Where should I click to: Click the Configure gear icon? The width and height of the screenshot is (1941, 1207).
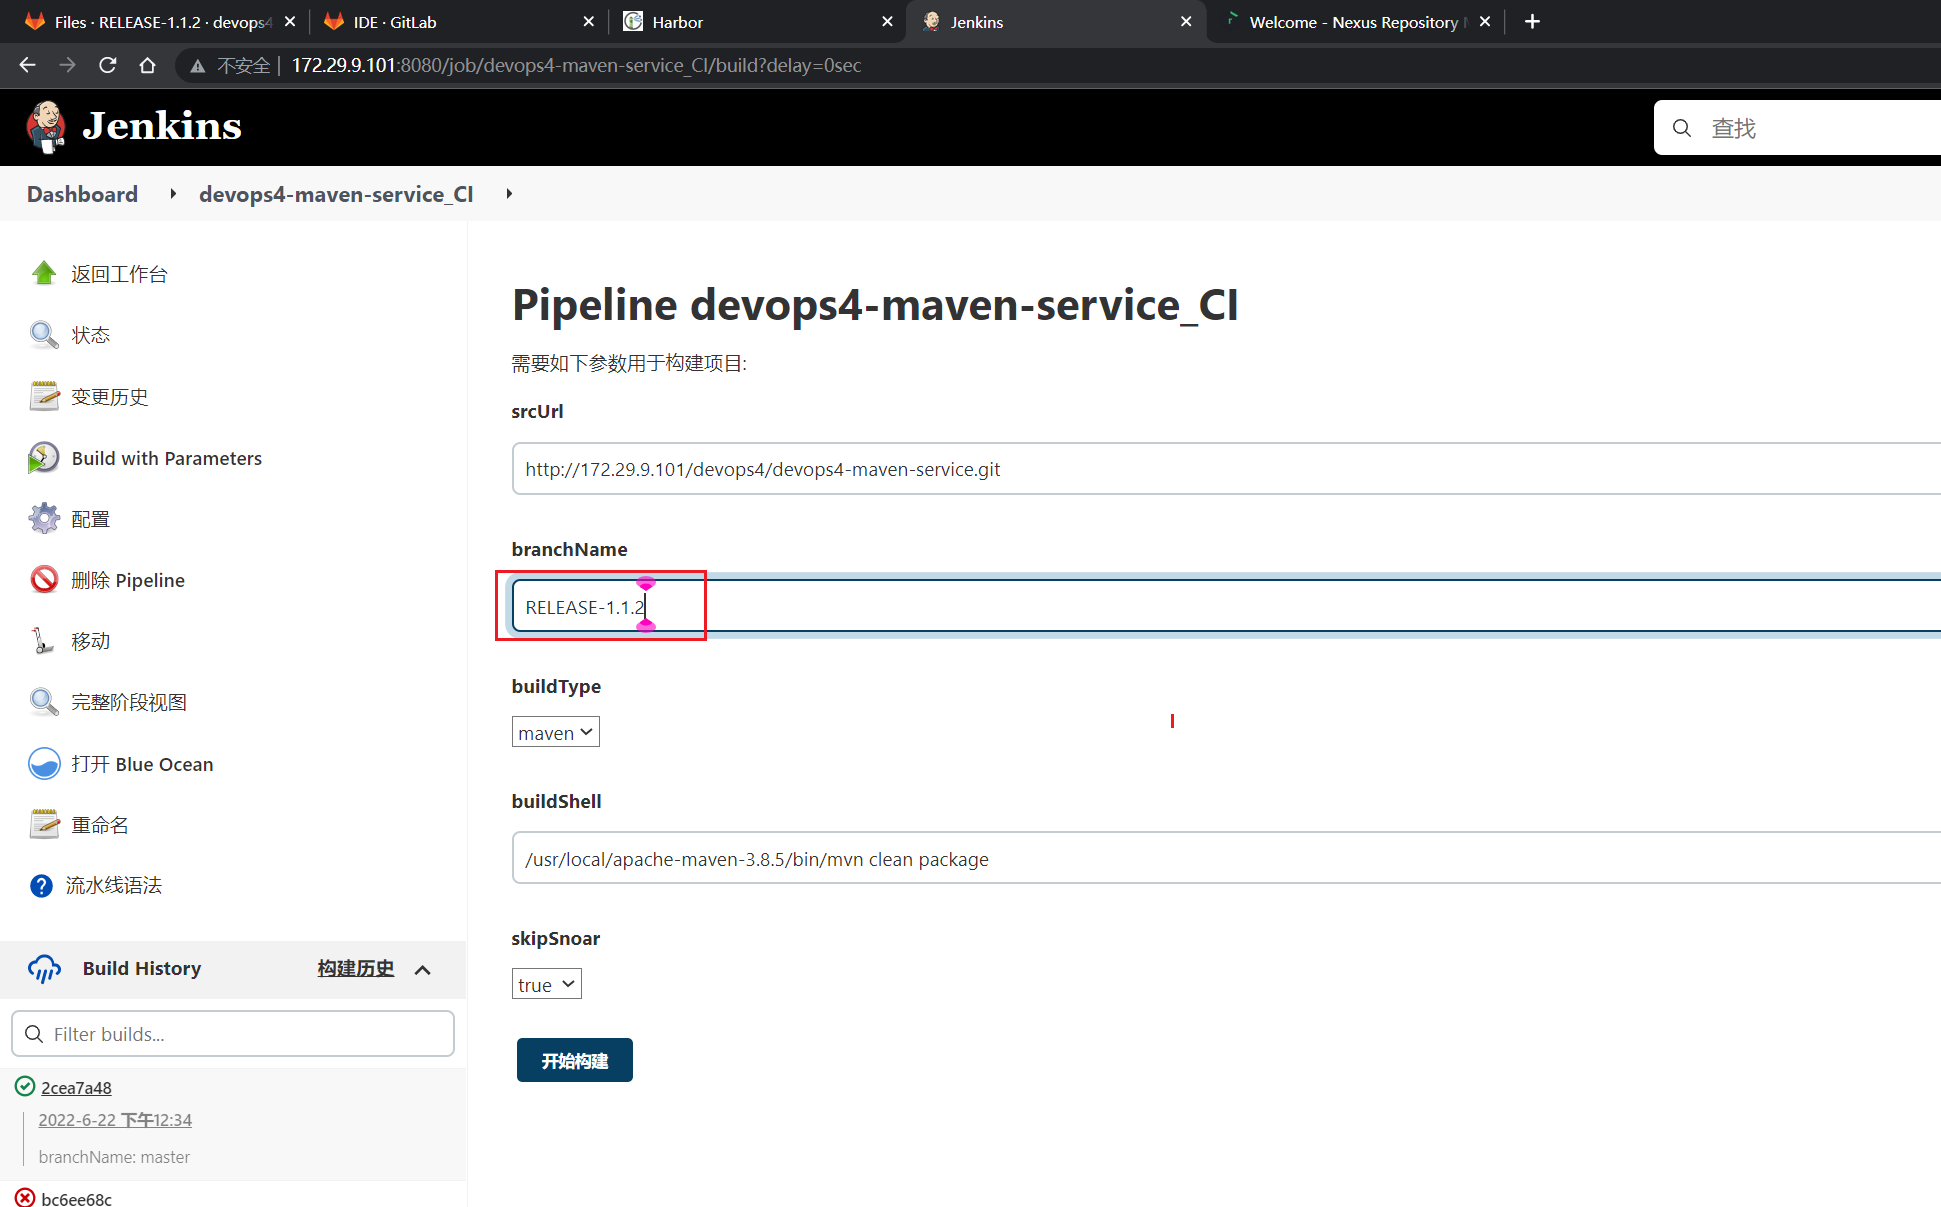click(44, 518)
